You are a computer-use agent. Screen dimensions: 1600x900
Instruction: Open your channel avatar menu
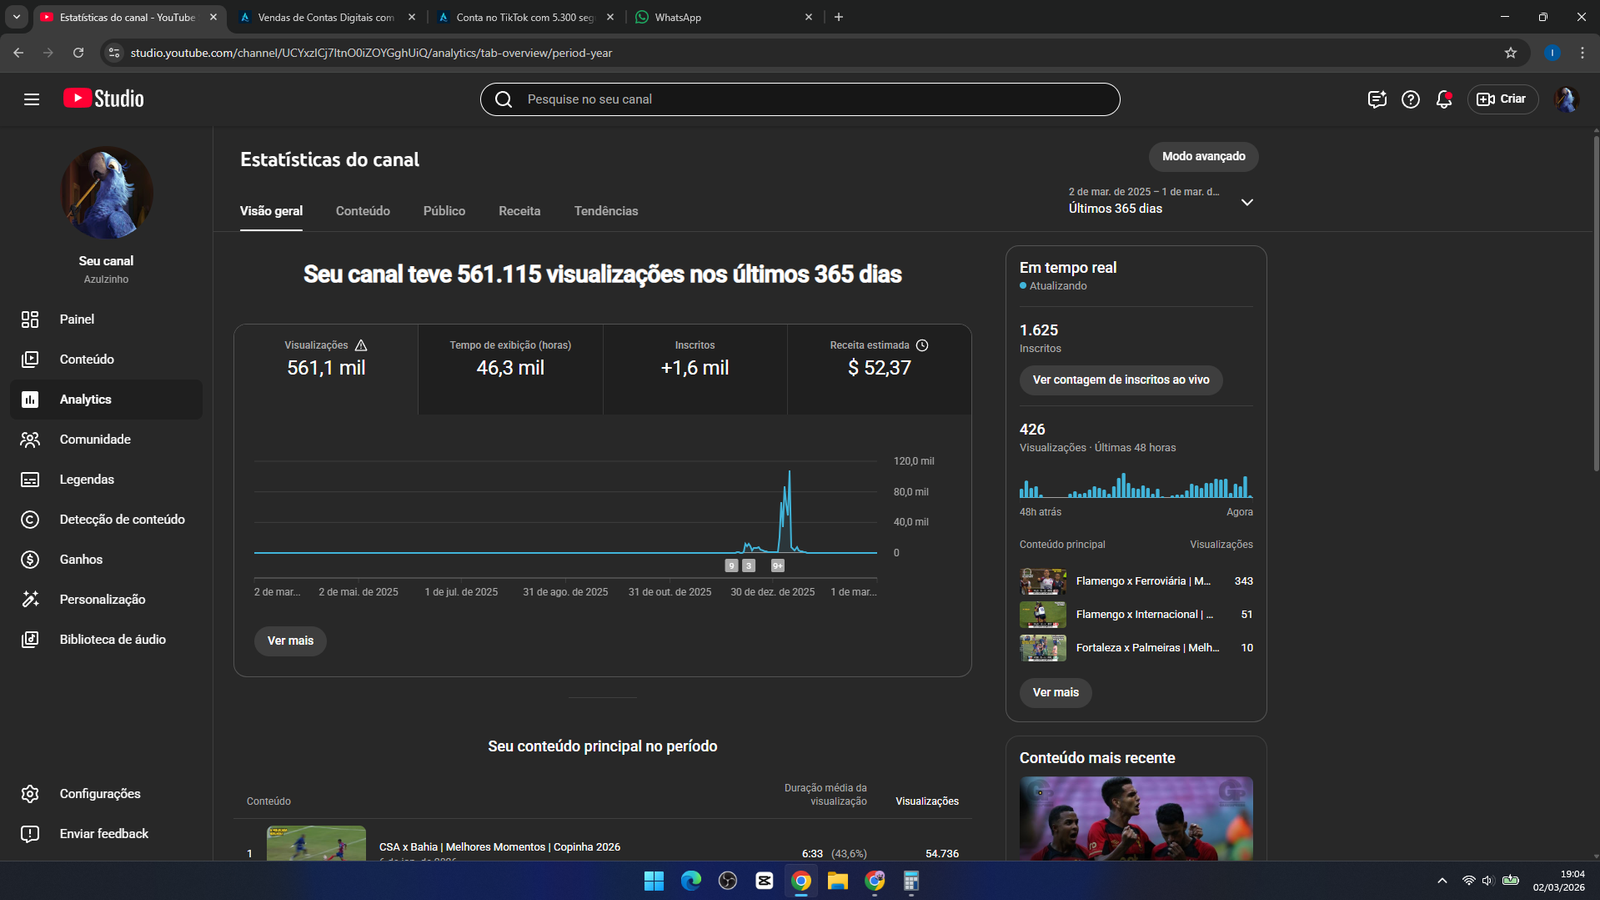pos(1566,99)
